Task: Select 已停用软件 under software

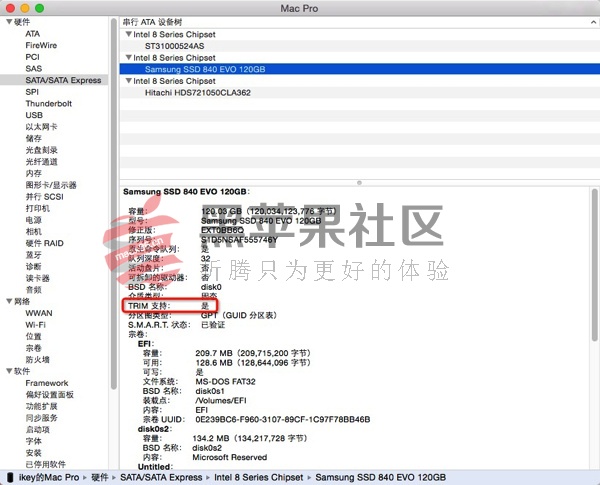Action: (x=46, y=464)
